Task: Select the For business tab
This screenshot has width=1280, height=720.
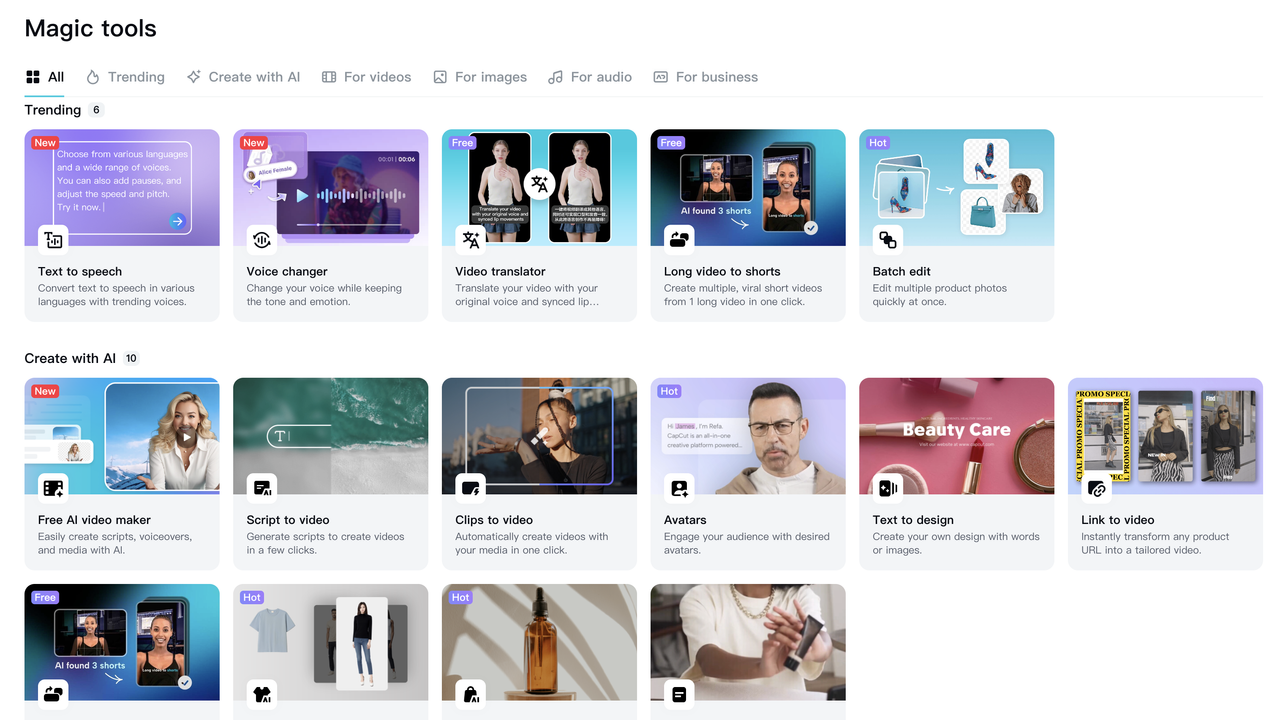Action: point(705,77)
